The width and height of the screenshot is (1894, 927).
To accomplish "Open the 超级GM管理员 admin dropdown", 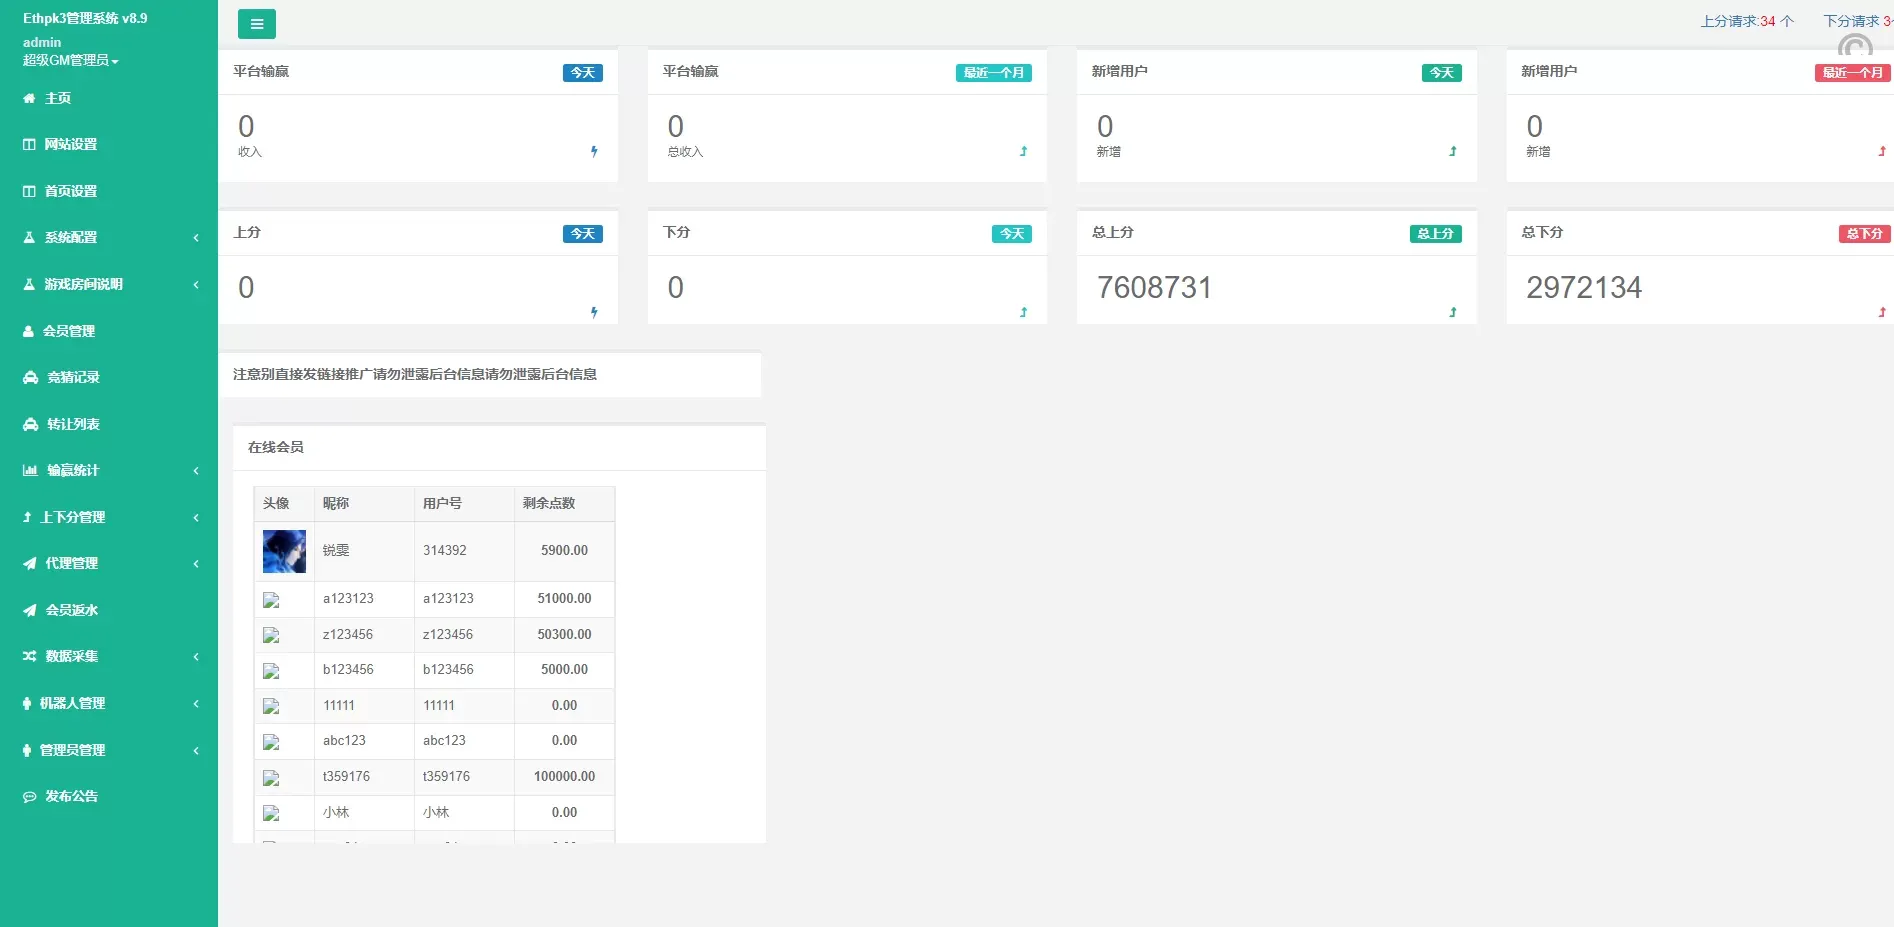I will point(70,61).
